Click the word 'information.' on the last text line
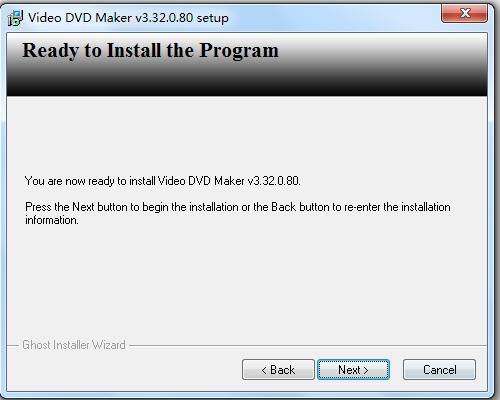This screenshot has width=500, height=400. [x=52, y=220]
